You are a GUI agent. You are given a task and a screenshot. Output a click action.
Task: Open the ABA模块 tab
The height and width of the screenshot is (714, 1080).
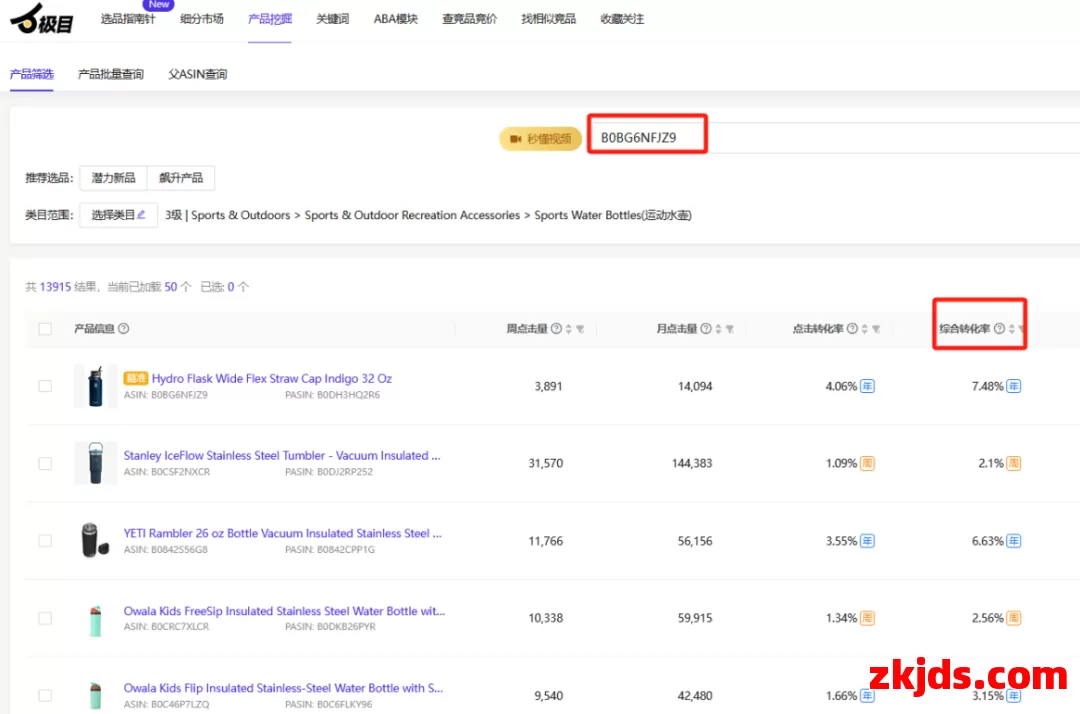(x=396, y=19)
